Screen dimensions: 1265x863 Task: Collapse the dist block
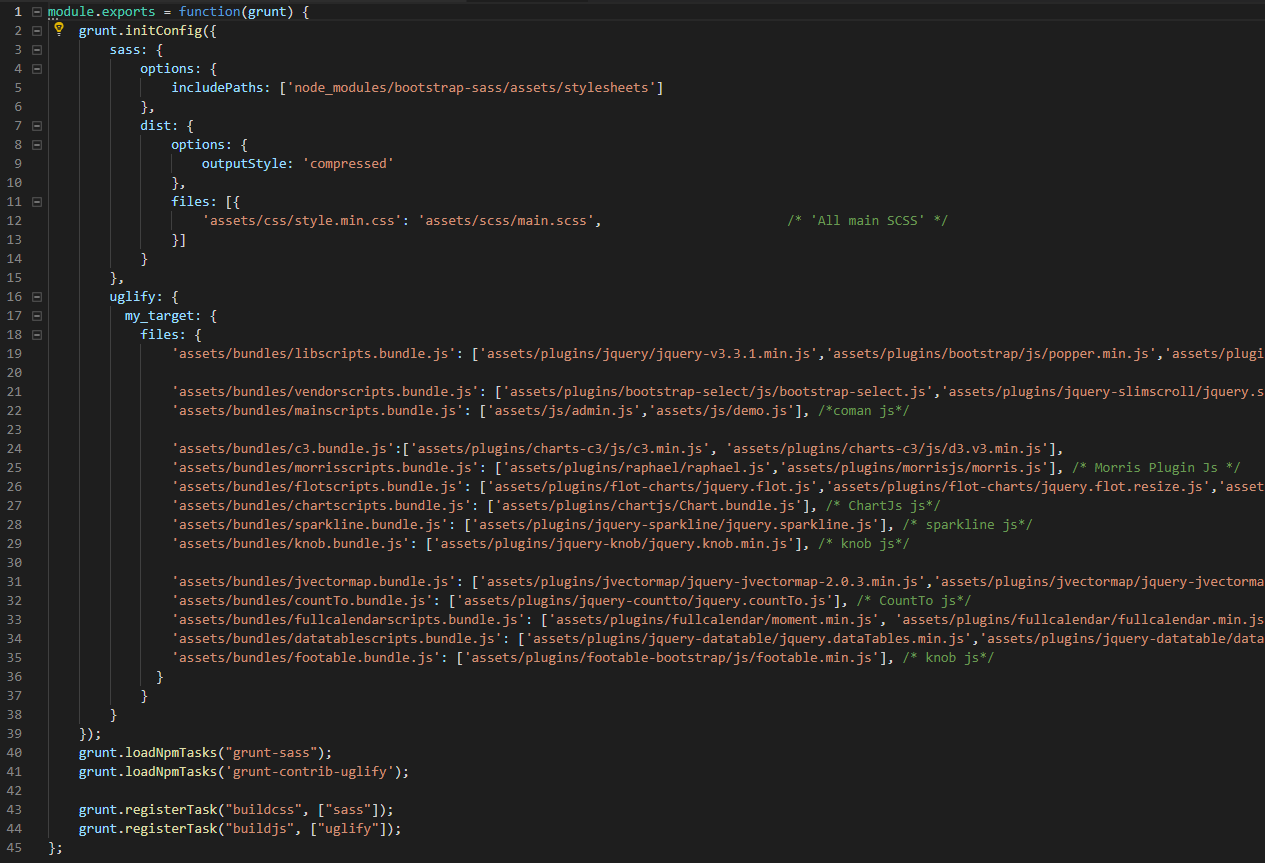(37, 126)
